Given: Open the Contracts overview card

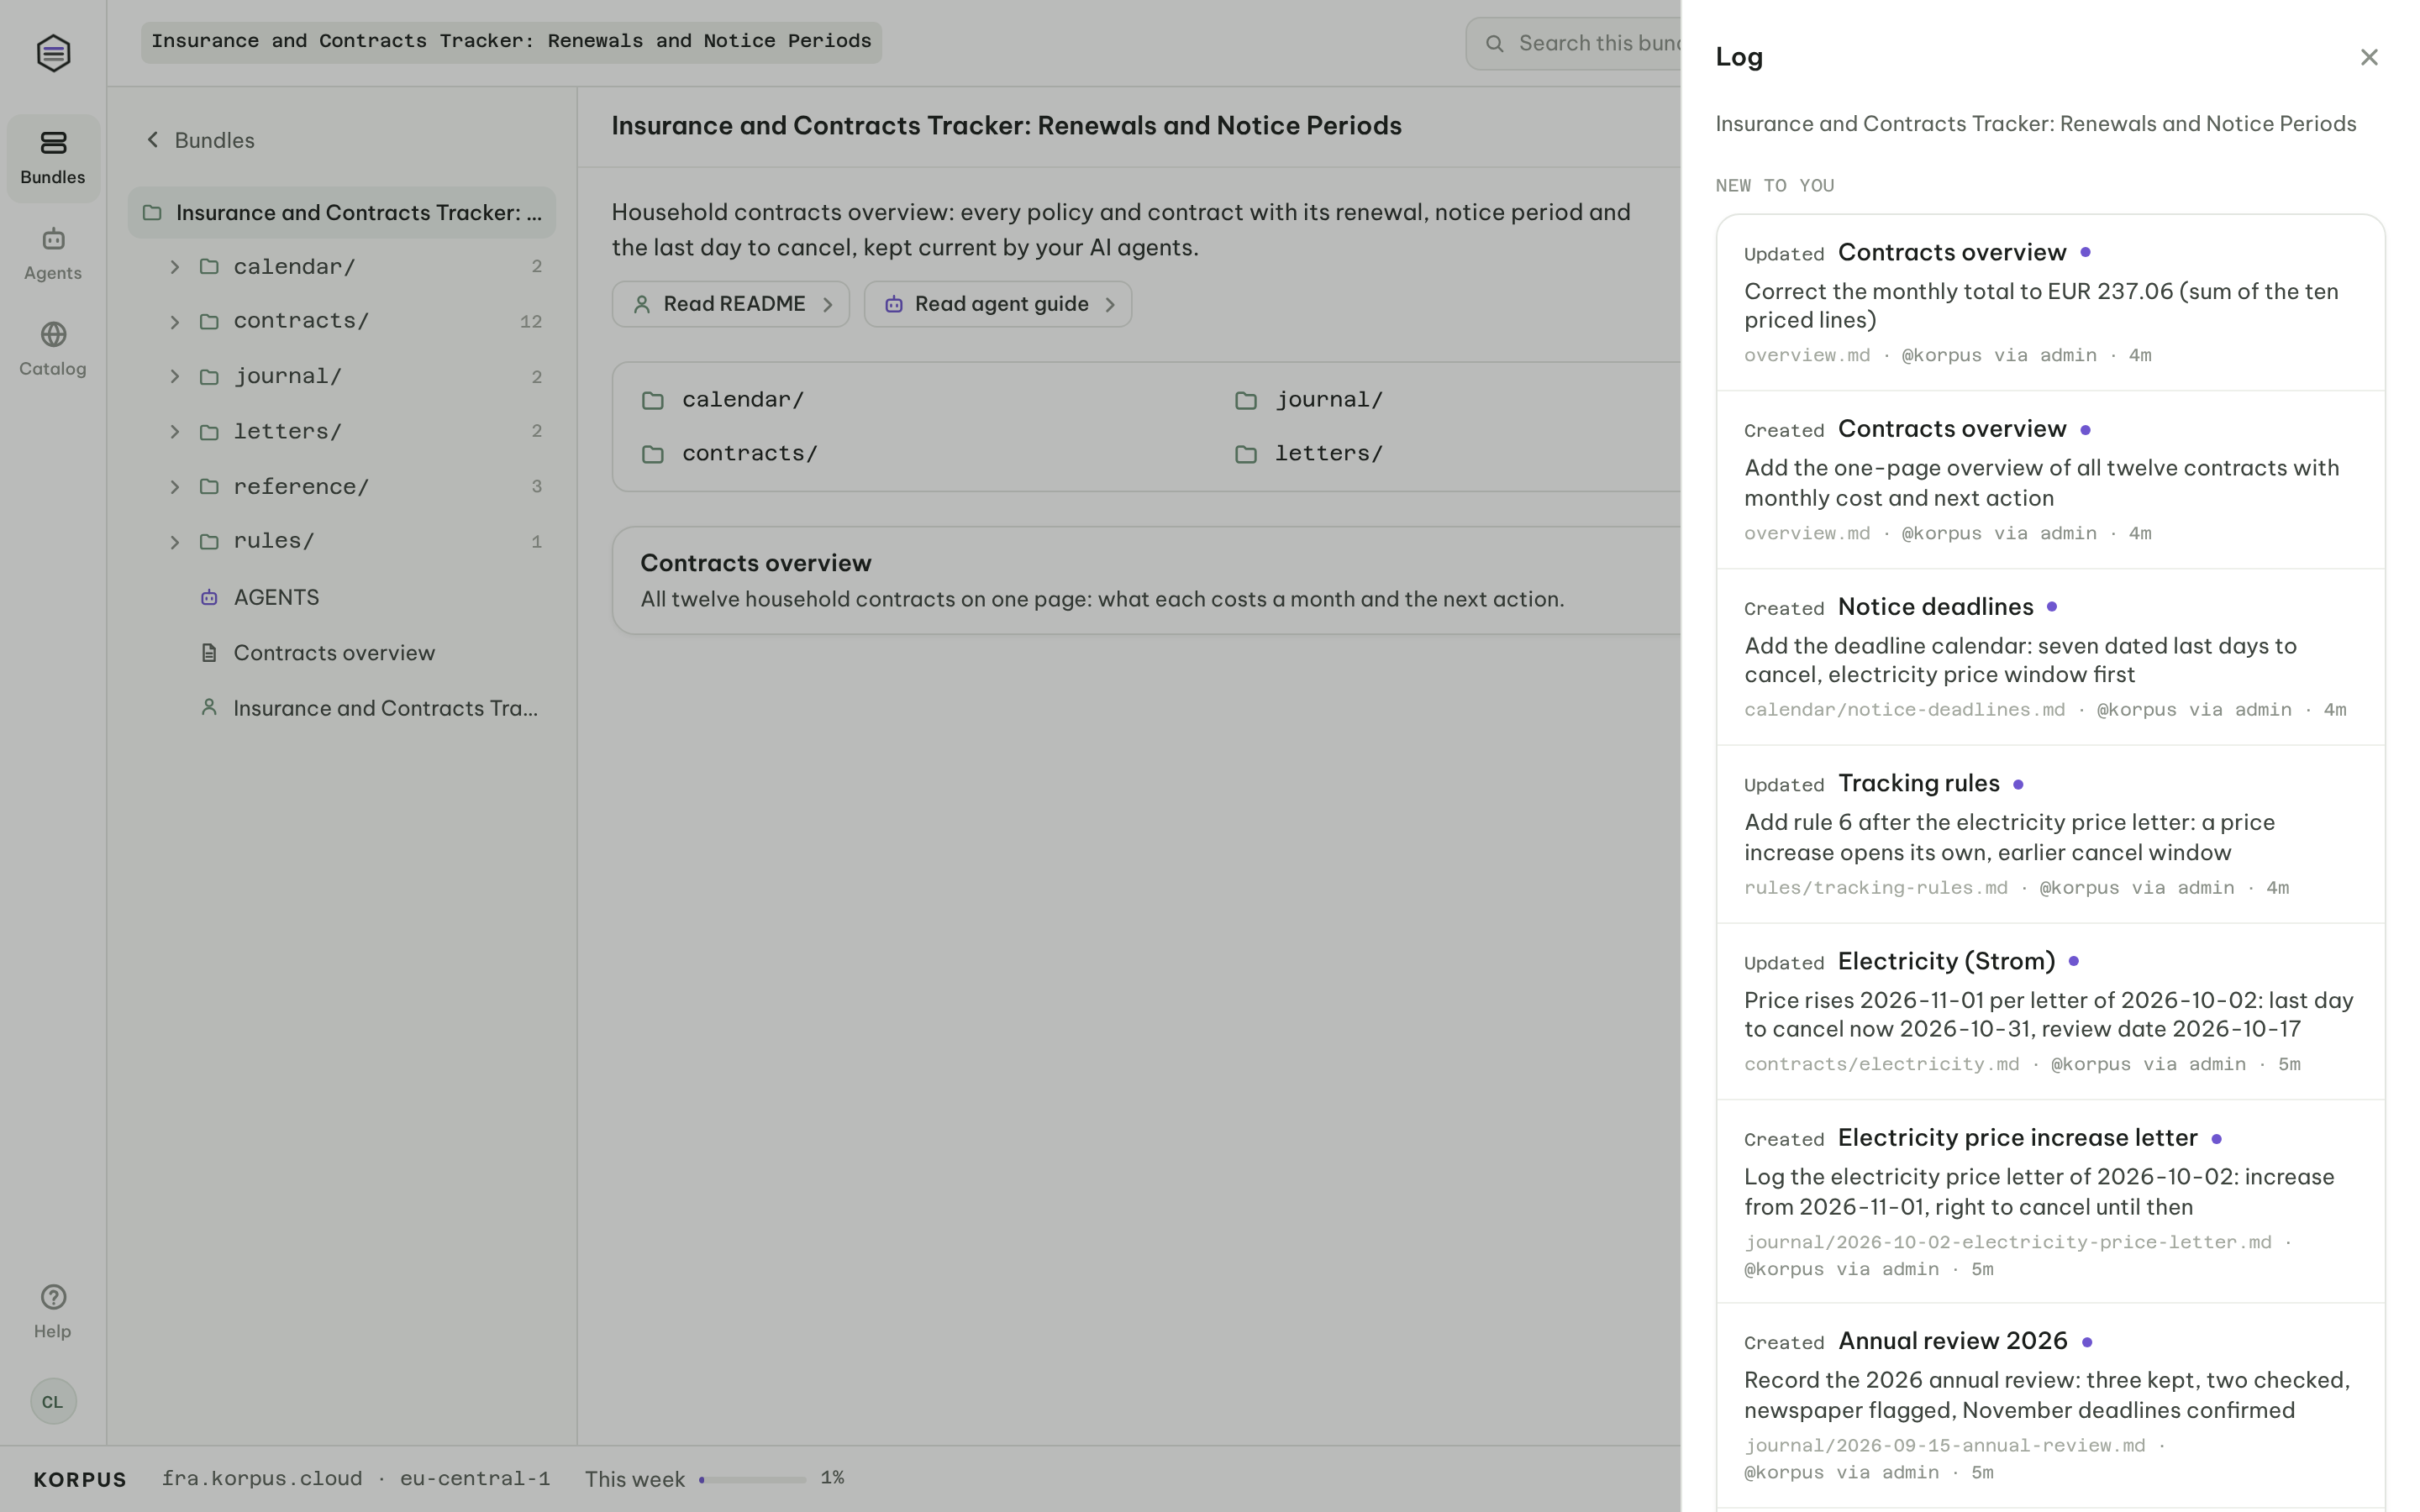Looking at the screenshot, I should pyautogui.click(x=1146, y=580).
